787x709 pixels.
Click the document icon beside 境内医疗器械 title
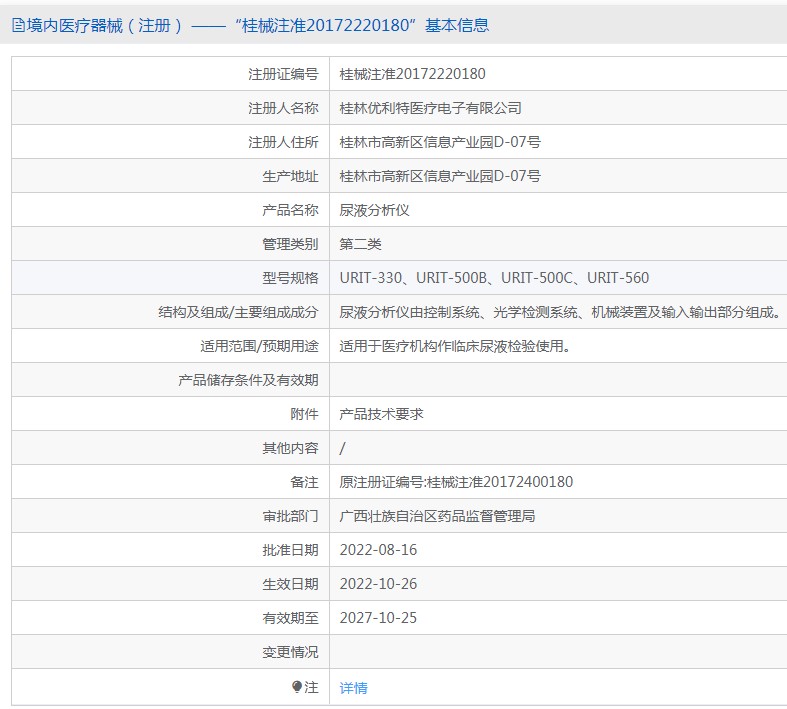19,25
